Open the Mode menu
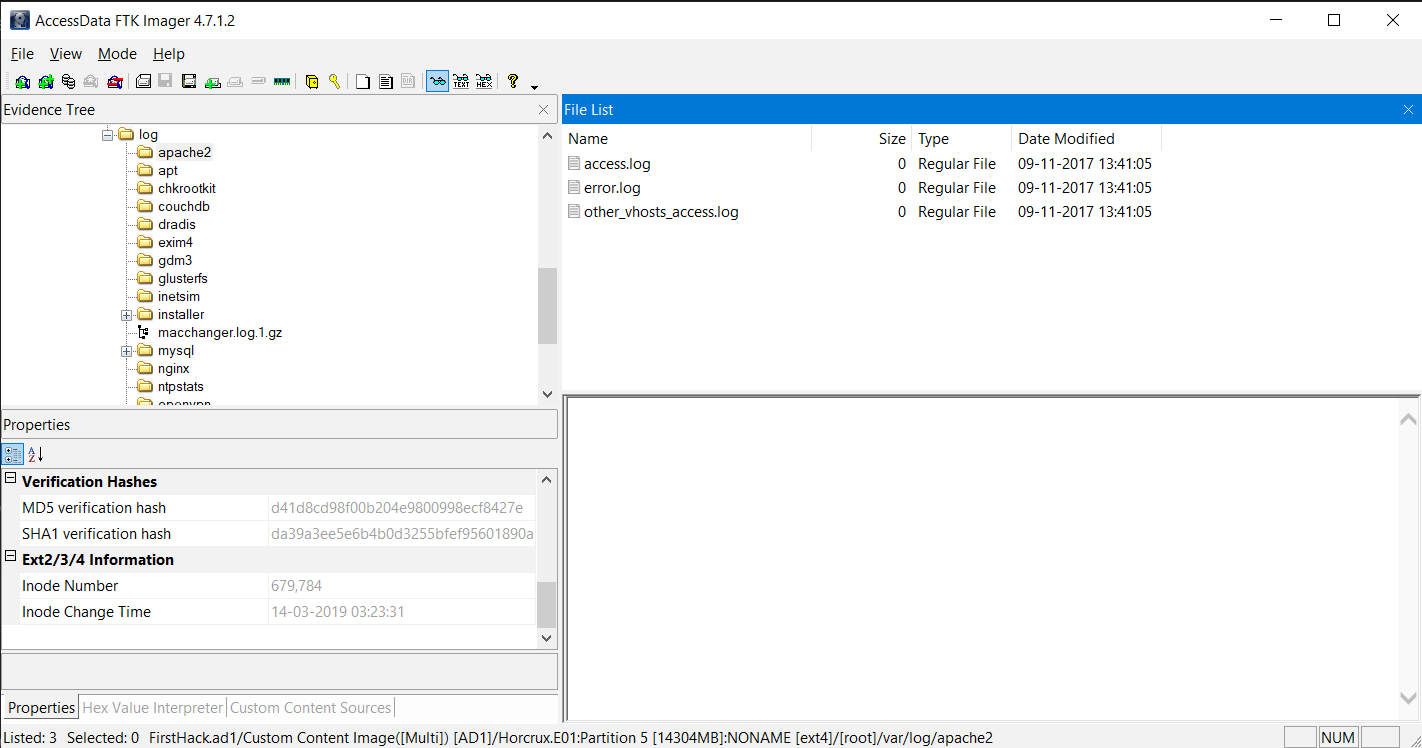 [x=117, y=54]
